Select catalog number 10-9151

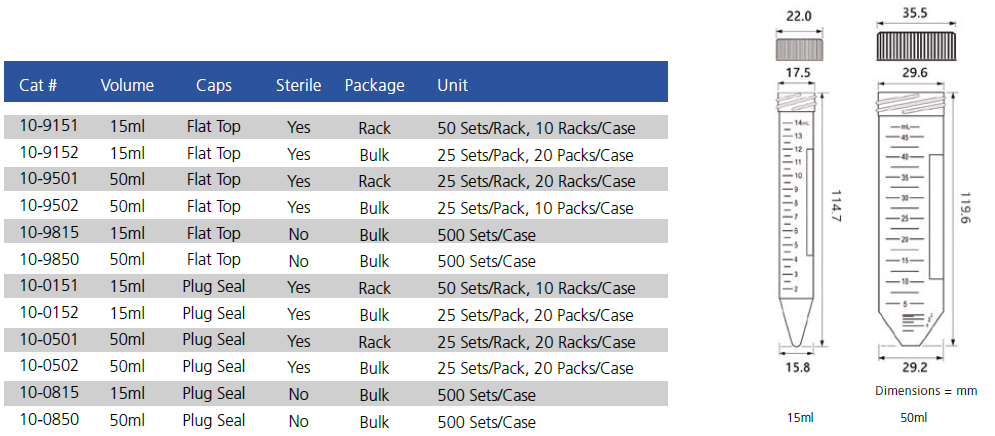[49, 126]
